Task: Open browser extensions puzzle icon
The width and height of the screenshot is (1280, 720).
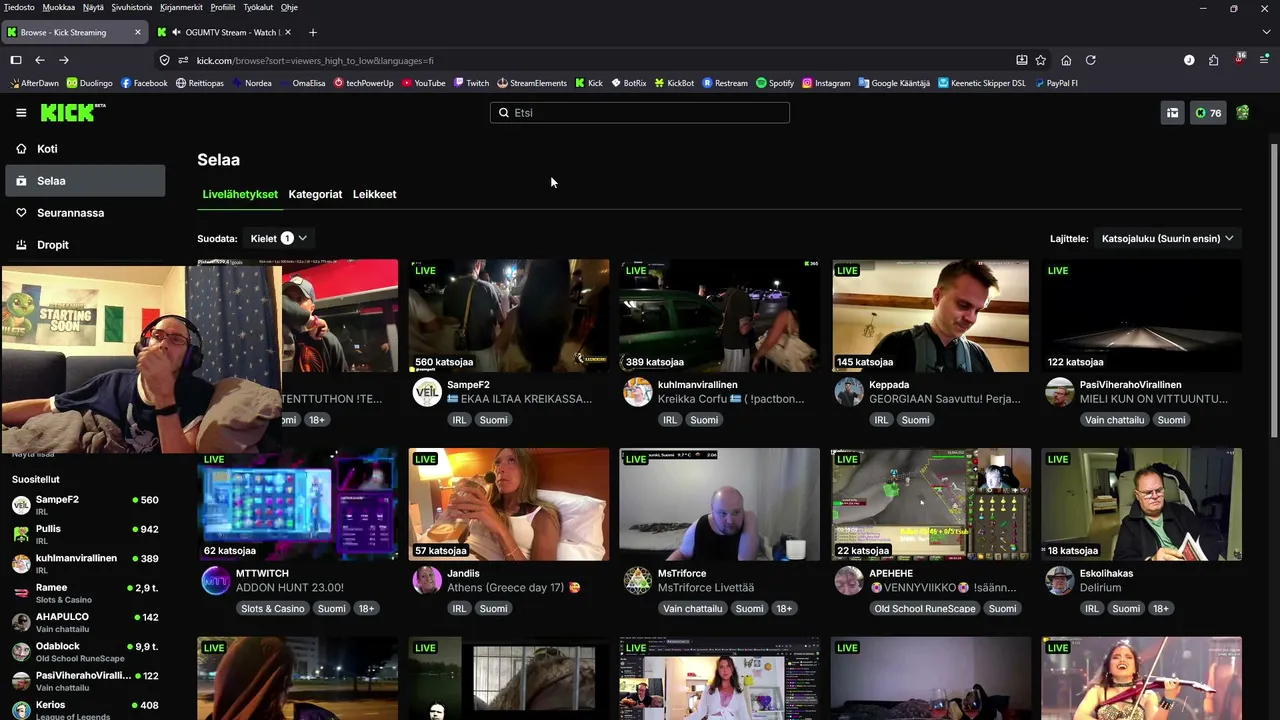Action: (x=1214, y=60)
